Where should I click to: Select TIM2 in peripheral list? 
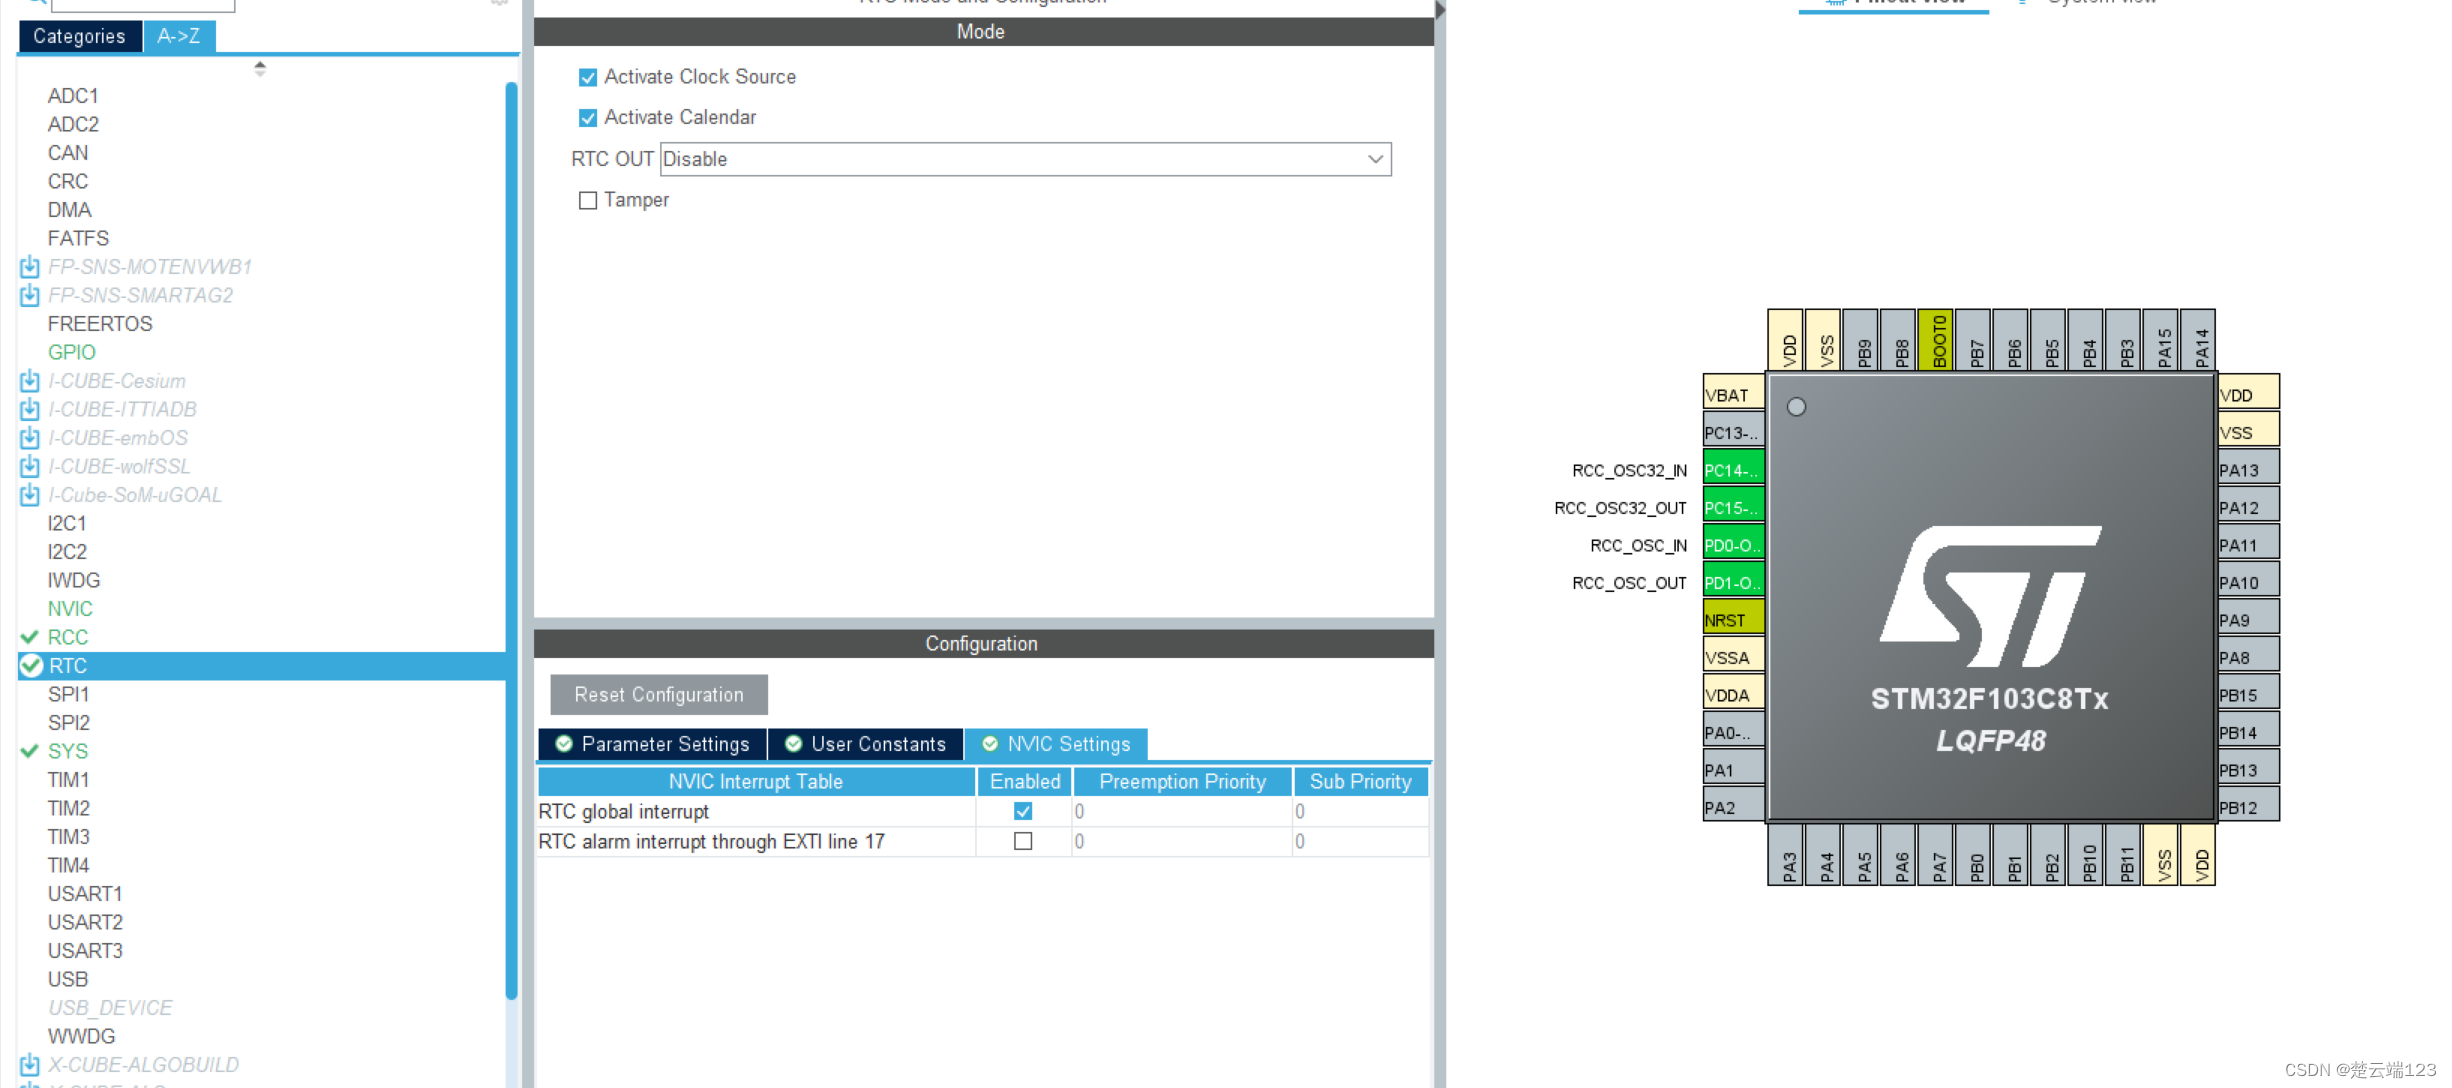click(x=69, y=808)
